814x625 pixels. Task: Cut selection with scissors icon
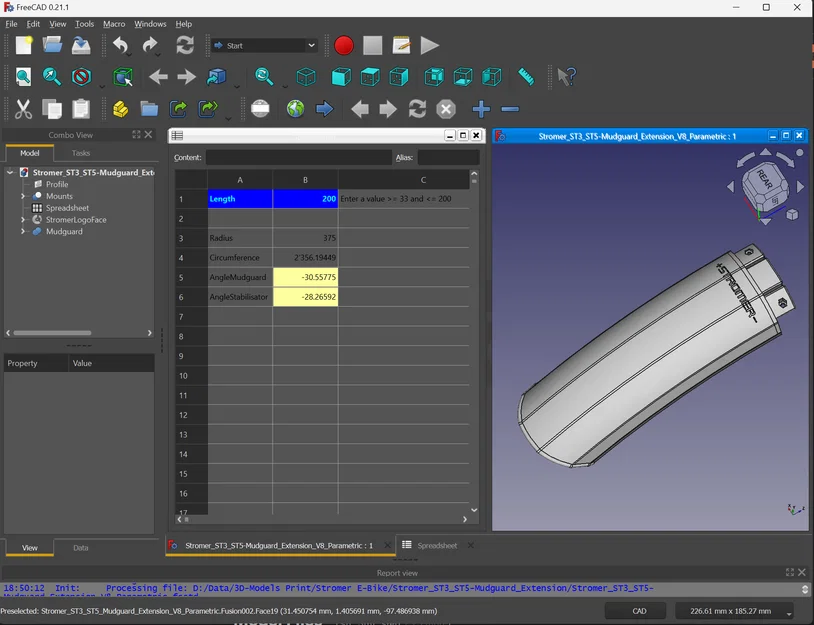(x=23, y=109)
